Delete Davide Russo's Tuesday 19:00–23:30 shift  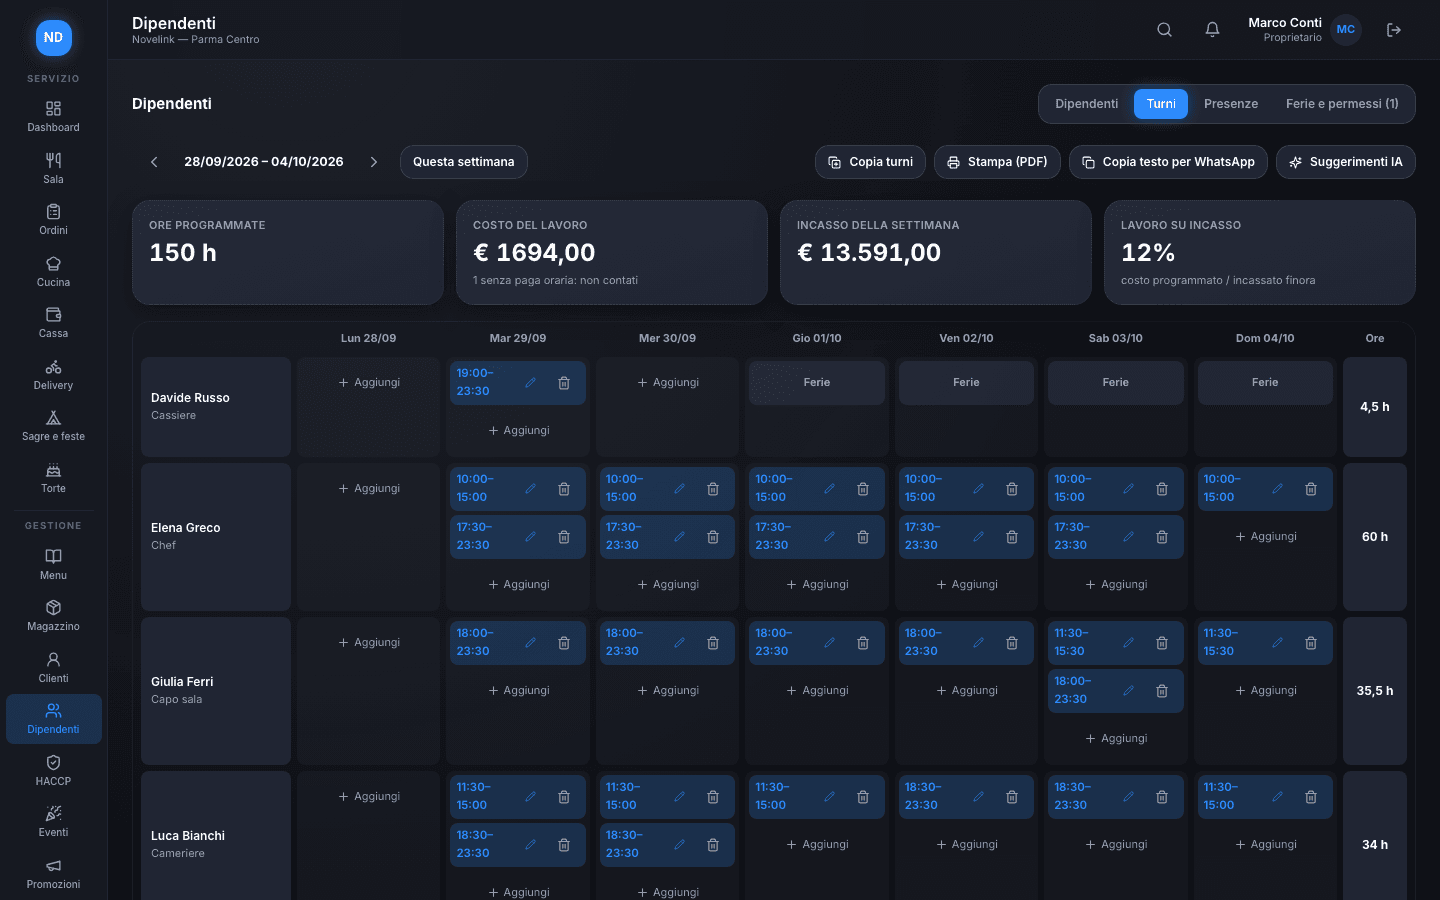(x=564, y=383)
